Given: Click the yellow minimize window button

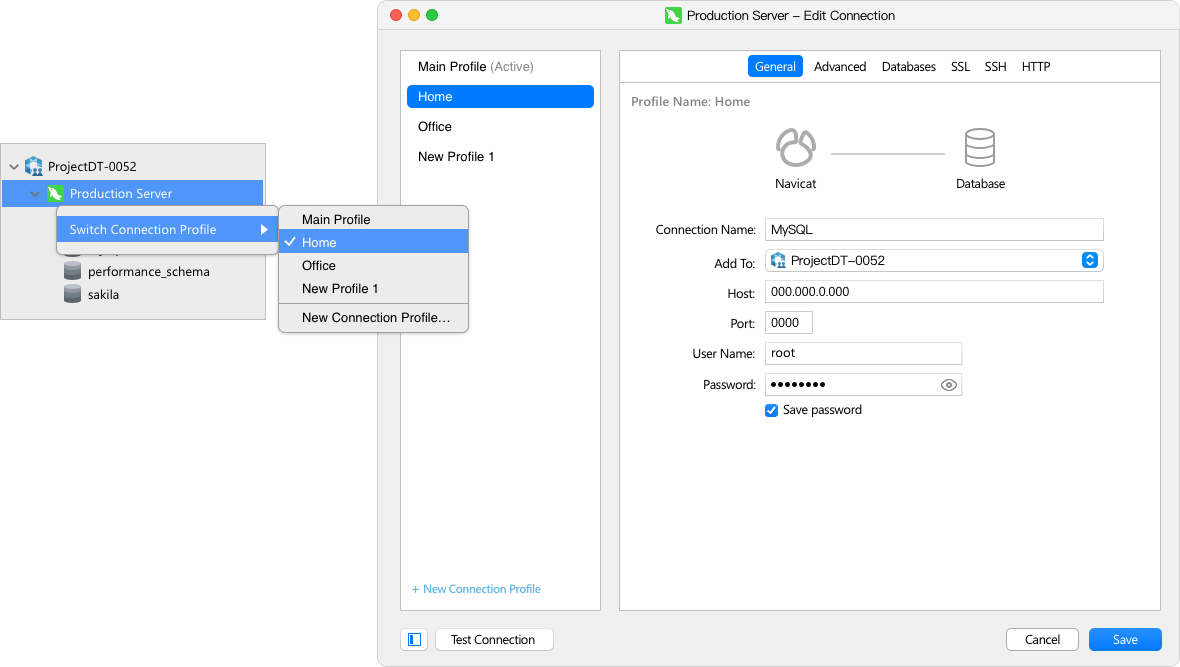Looking at the screenshot, I should pos(414,15).
